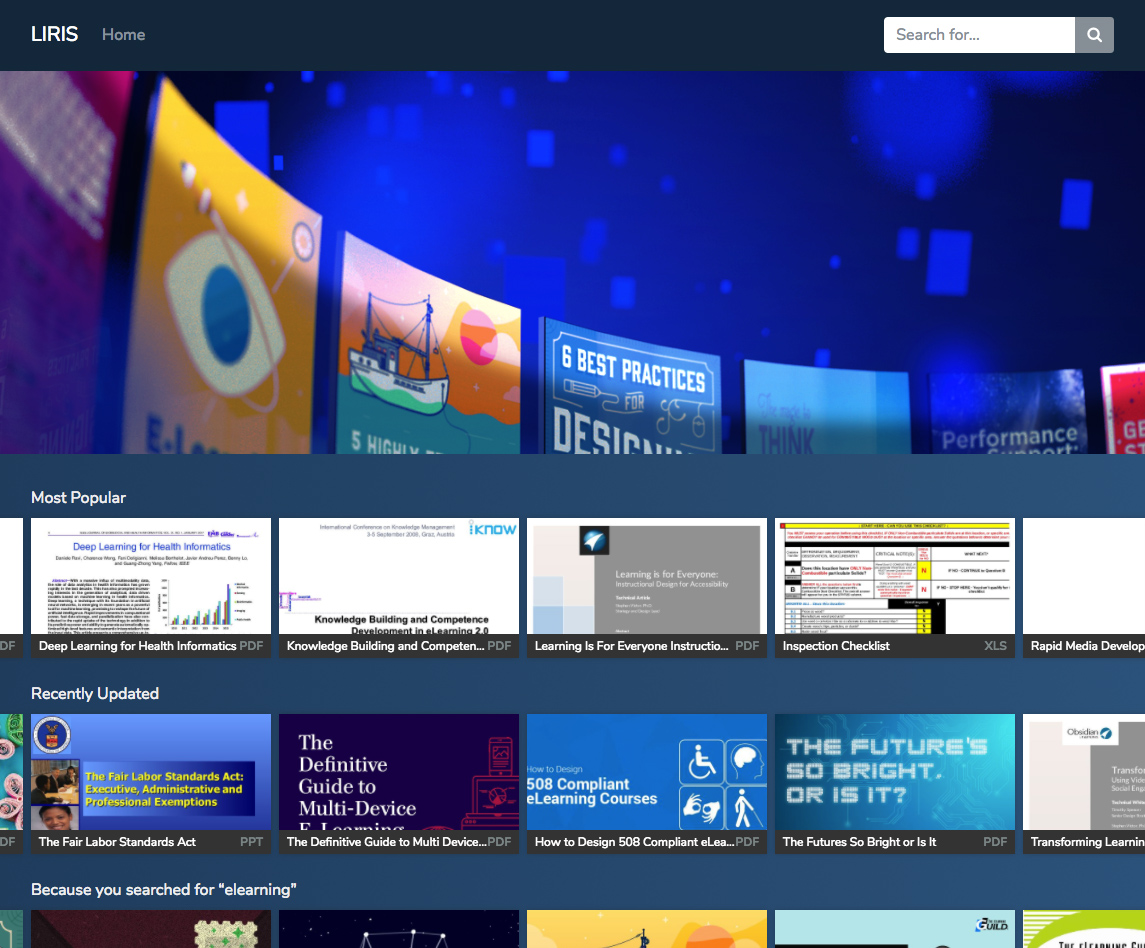The width and height of the screenshot is (1145, 948).
Task: Open Deep Learning for Health Informatics thumbnail
Action: pos(151,576)
